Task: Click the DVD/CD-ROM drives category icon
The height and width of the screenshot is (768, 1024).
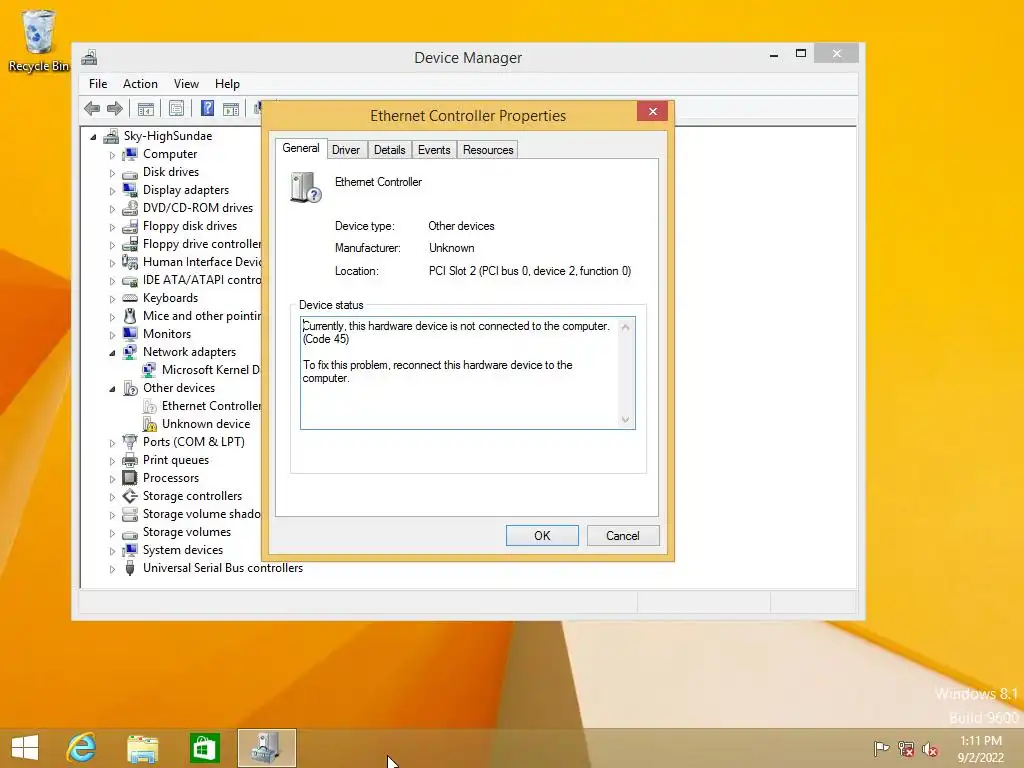Action: 130,208
